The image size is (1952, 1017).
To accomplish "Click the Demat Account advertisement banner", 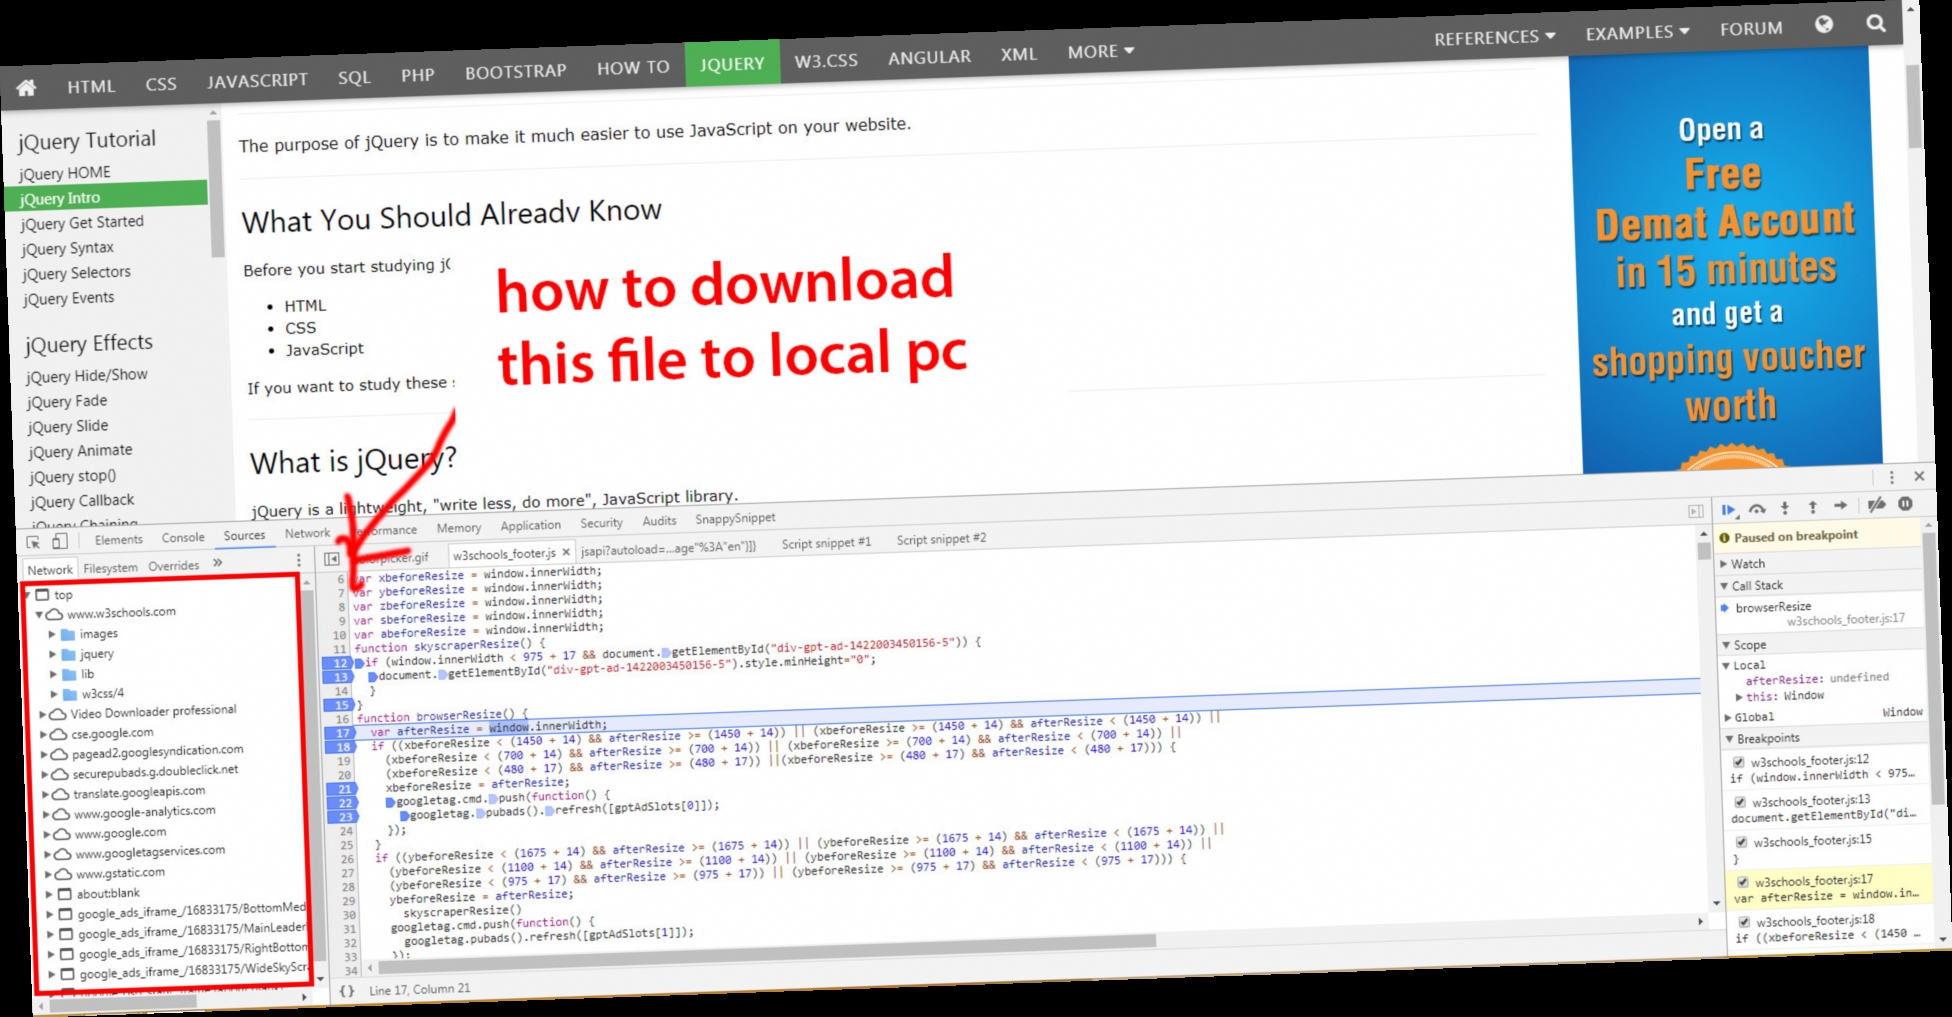I will click(x=1727, y=262).
